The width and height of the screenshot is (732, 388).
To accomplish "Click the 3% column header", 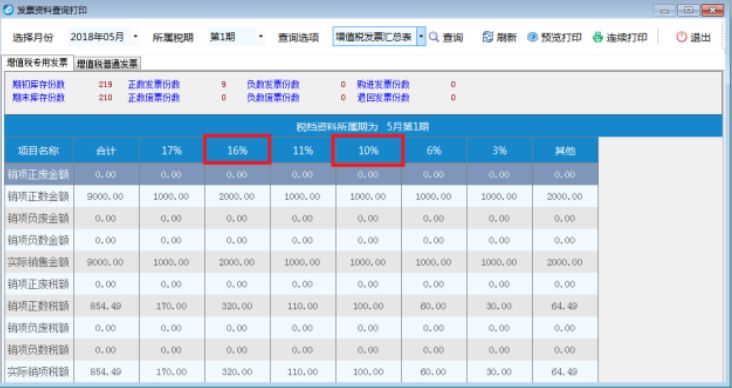I will [x=499, y=150].
